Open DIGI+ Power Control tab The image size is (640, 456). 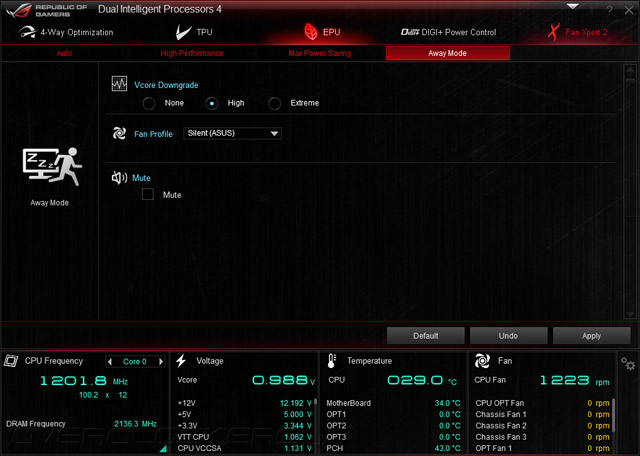click(x=448, y=32)
